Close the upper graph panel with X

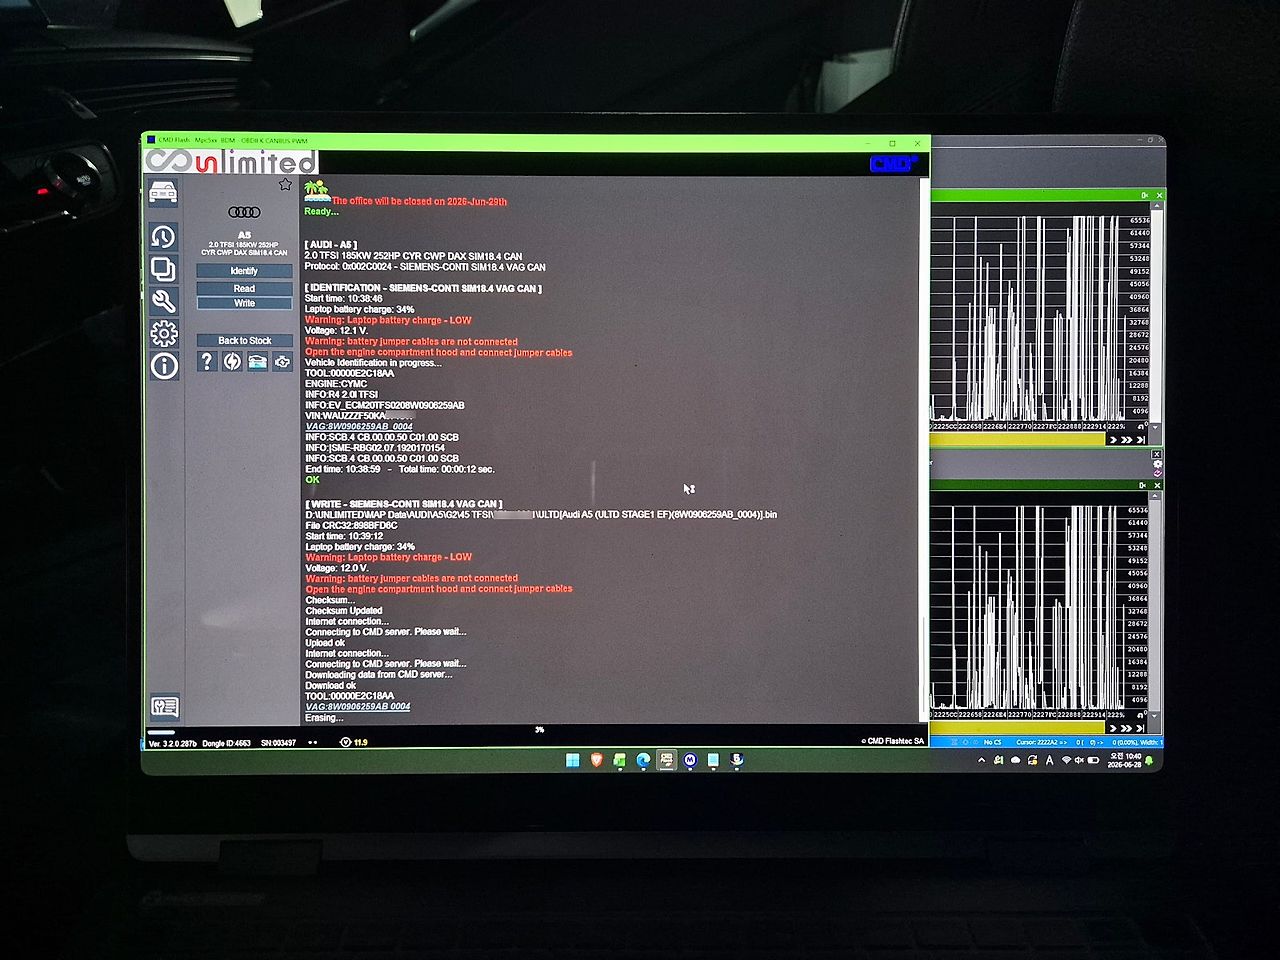click(1159, 195)
